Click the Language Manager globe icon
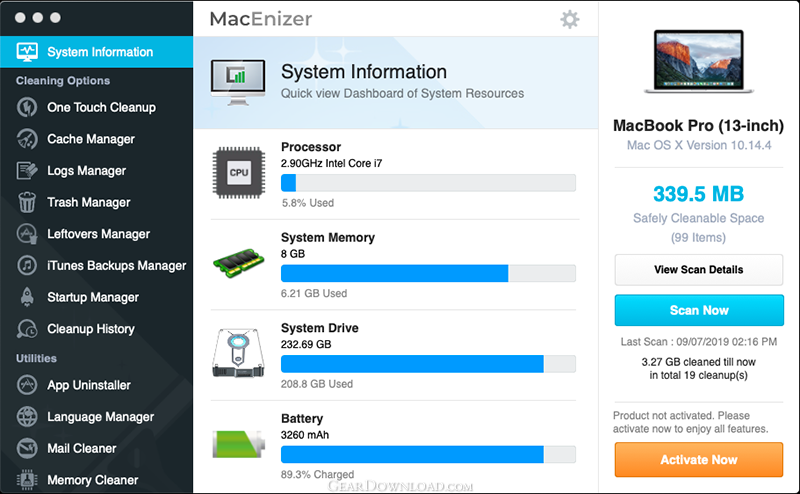 pyautogui.click(x=27, y=416)
